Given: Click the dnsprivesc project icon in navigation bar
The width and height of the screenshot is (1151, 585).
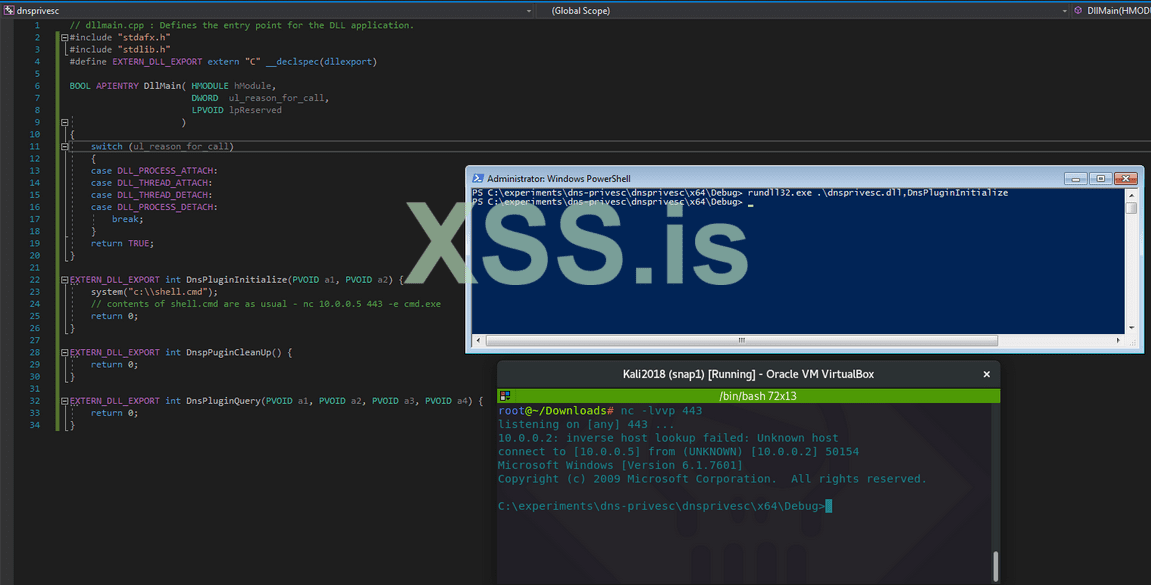Looking at the screenshot, I should coord(9,11).
